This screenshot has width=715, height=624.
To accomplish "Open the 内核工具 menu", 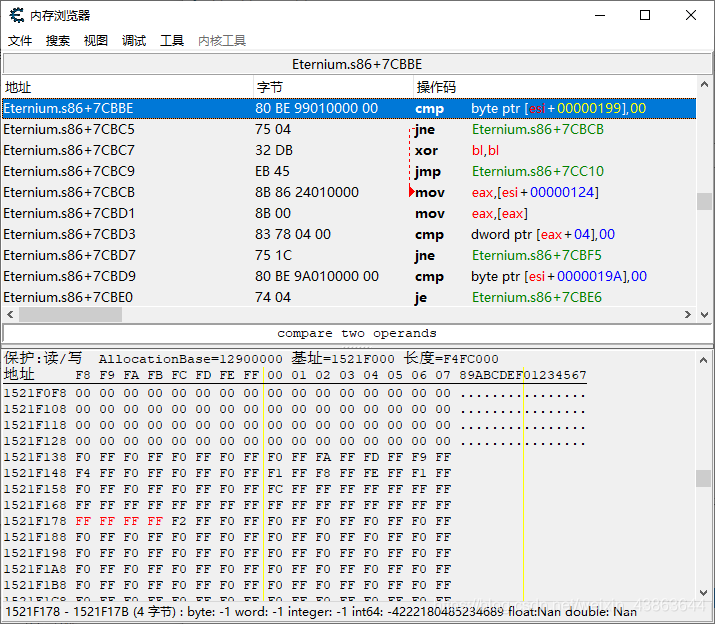I will pyautogui.click(x=222, y=41).
